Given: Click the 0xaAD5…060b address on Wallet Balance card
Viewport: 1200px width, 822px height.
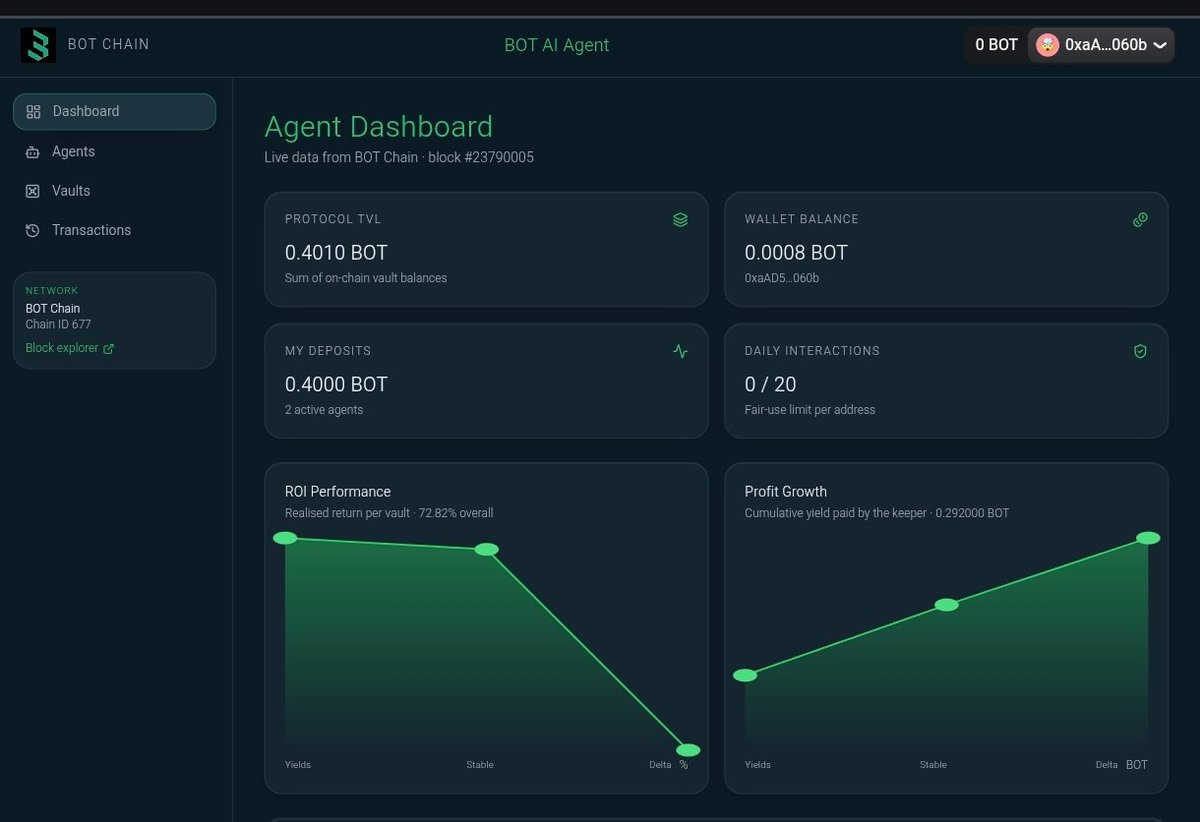Looking at the screenshot, I should click(782, 278).
